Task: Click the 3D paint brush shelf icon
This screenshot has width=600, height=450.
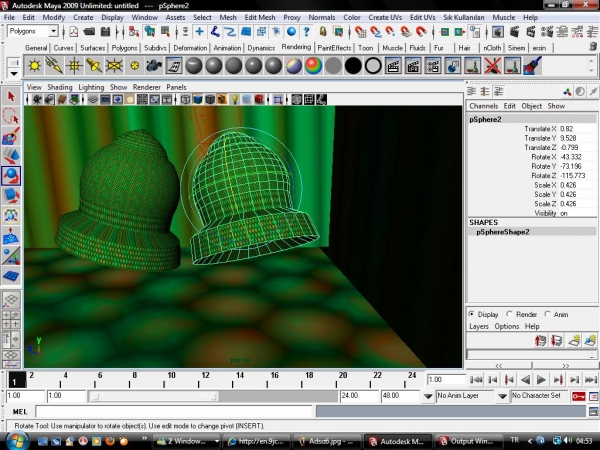Action: pyautogui.click(x=532, y=65)
